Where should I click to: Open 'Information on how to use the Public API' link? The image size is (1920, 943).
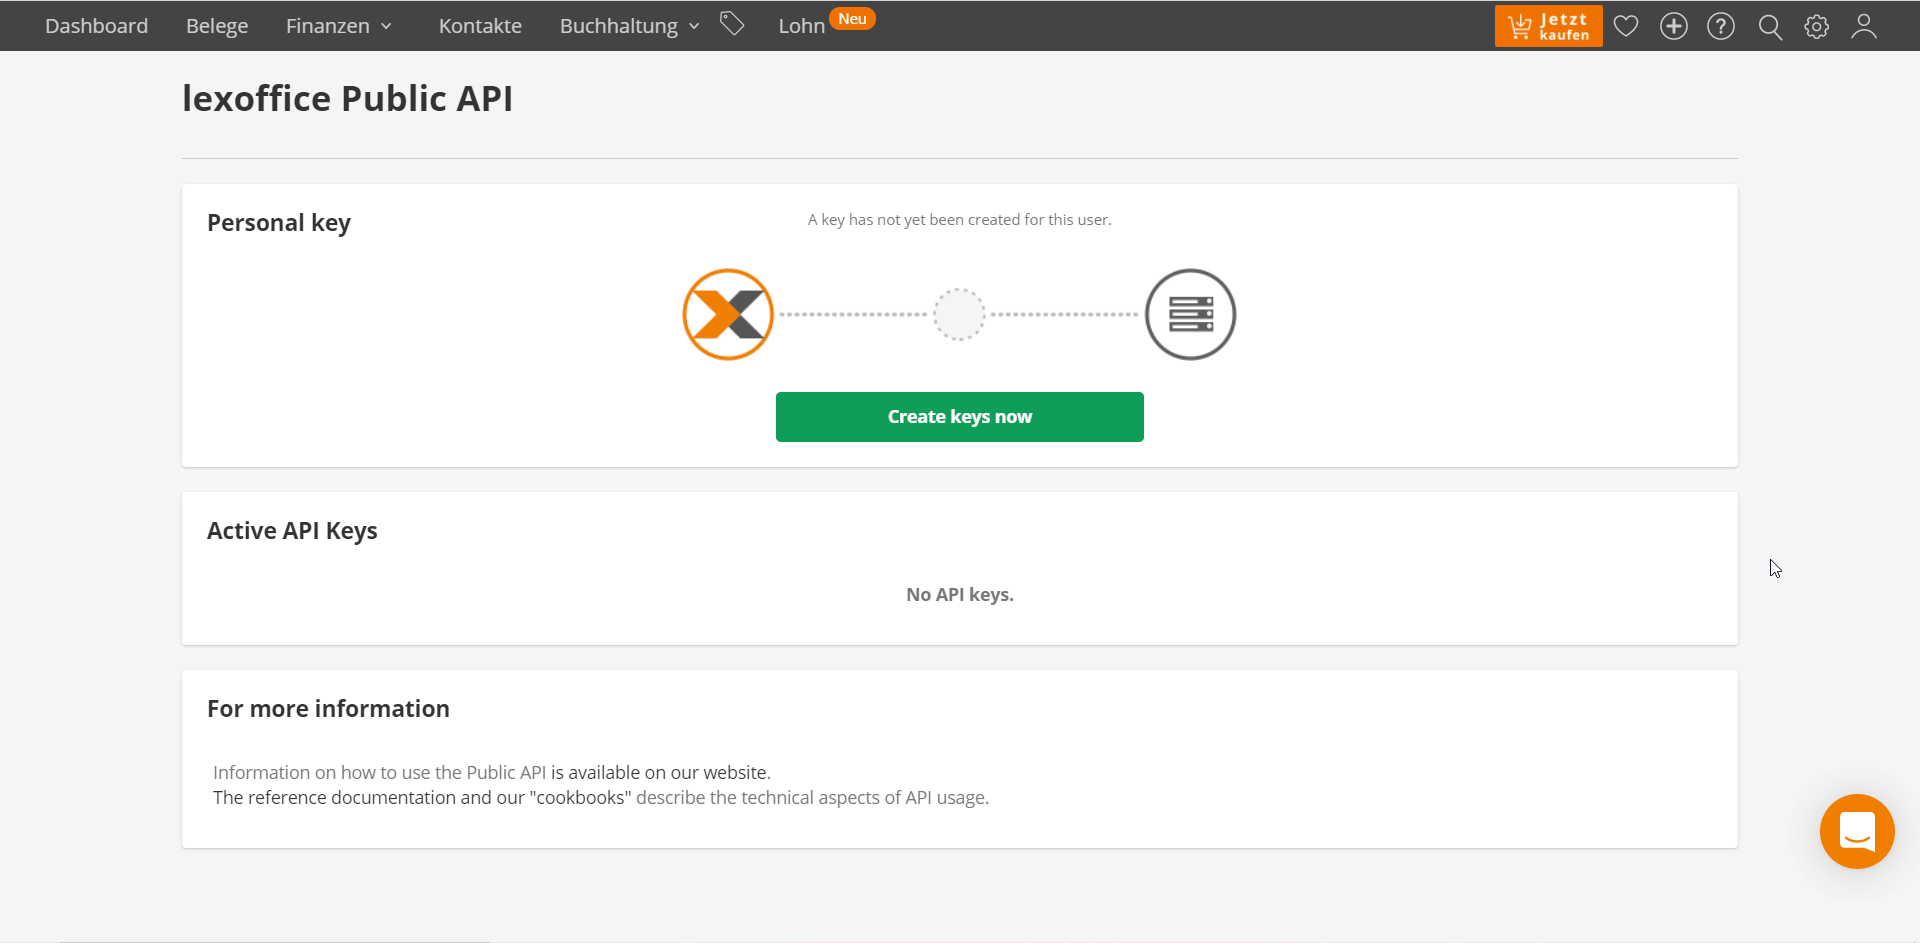[x=380, y=772]
